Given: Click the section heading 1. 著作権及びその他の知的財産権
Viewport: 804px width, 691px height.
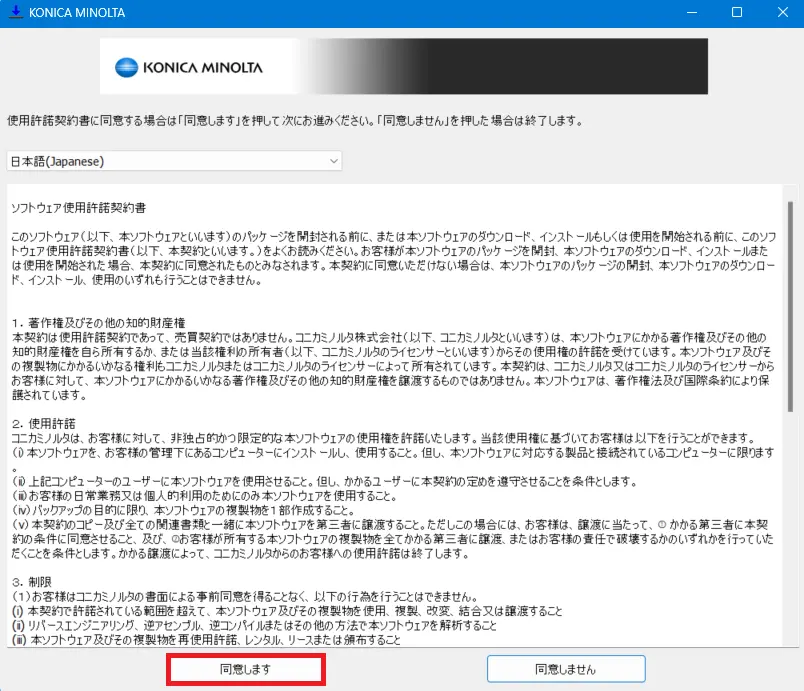Looking at the screenshot, I should (99, 324).
